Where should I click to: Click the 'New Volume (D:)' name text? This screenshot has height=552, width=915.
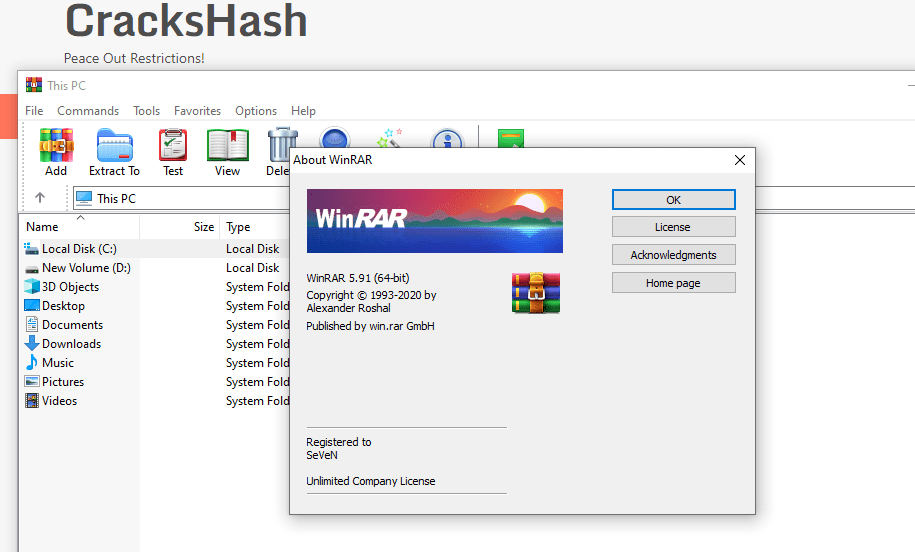pos(86,268)
